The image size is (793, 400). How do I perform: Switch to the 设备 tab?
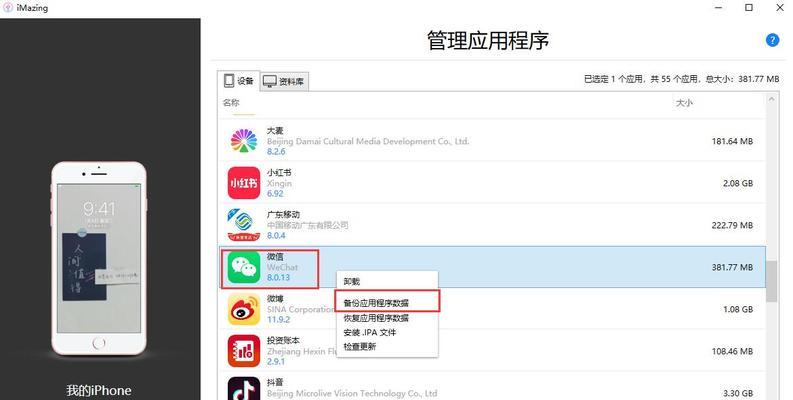tap(239, 81)
